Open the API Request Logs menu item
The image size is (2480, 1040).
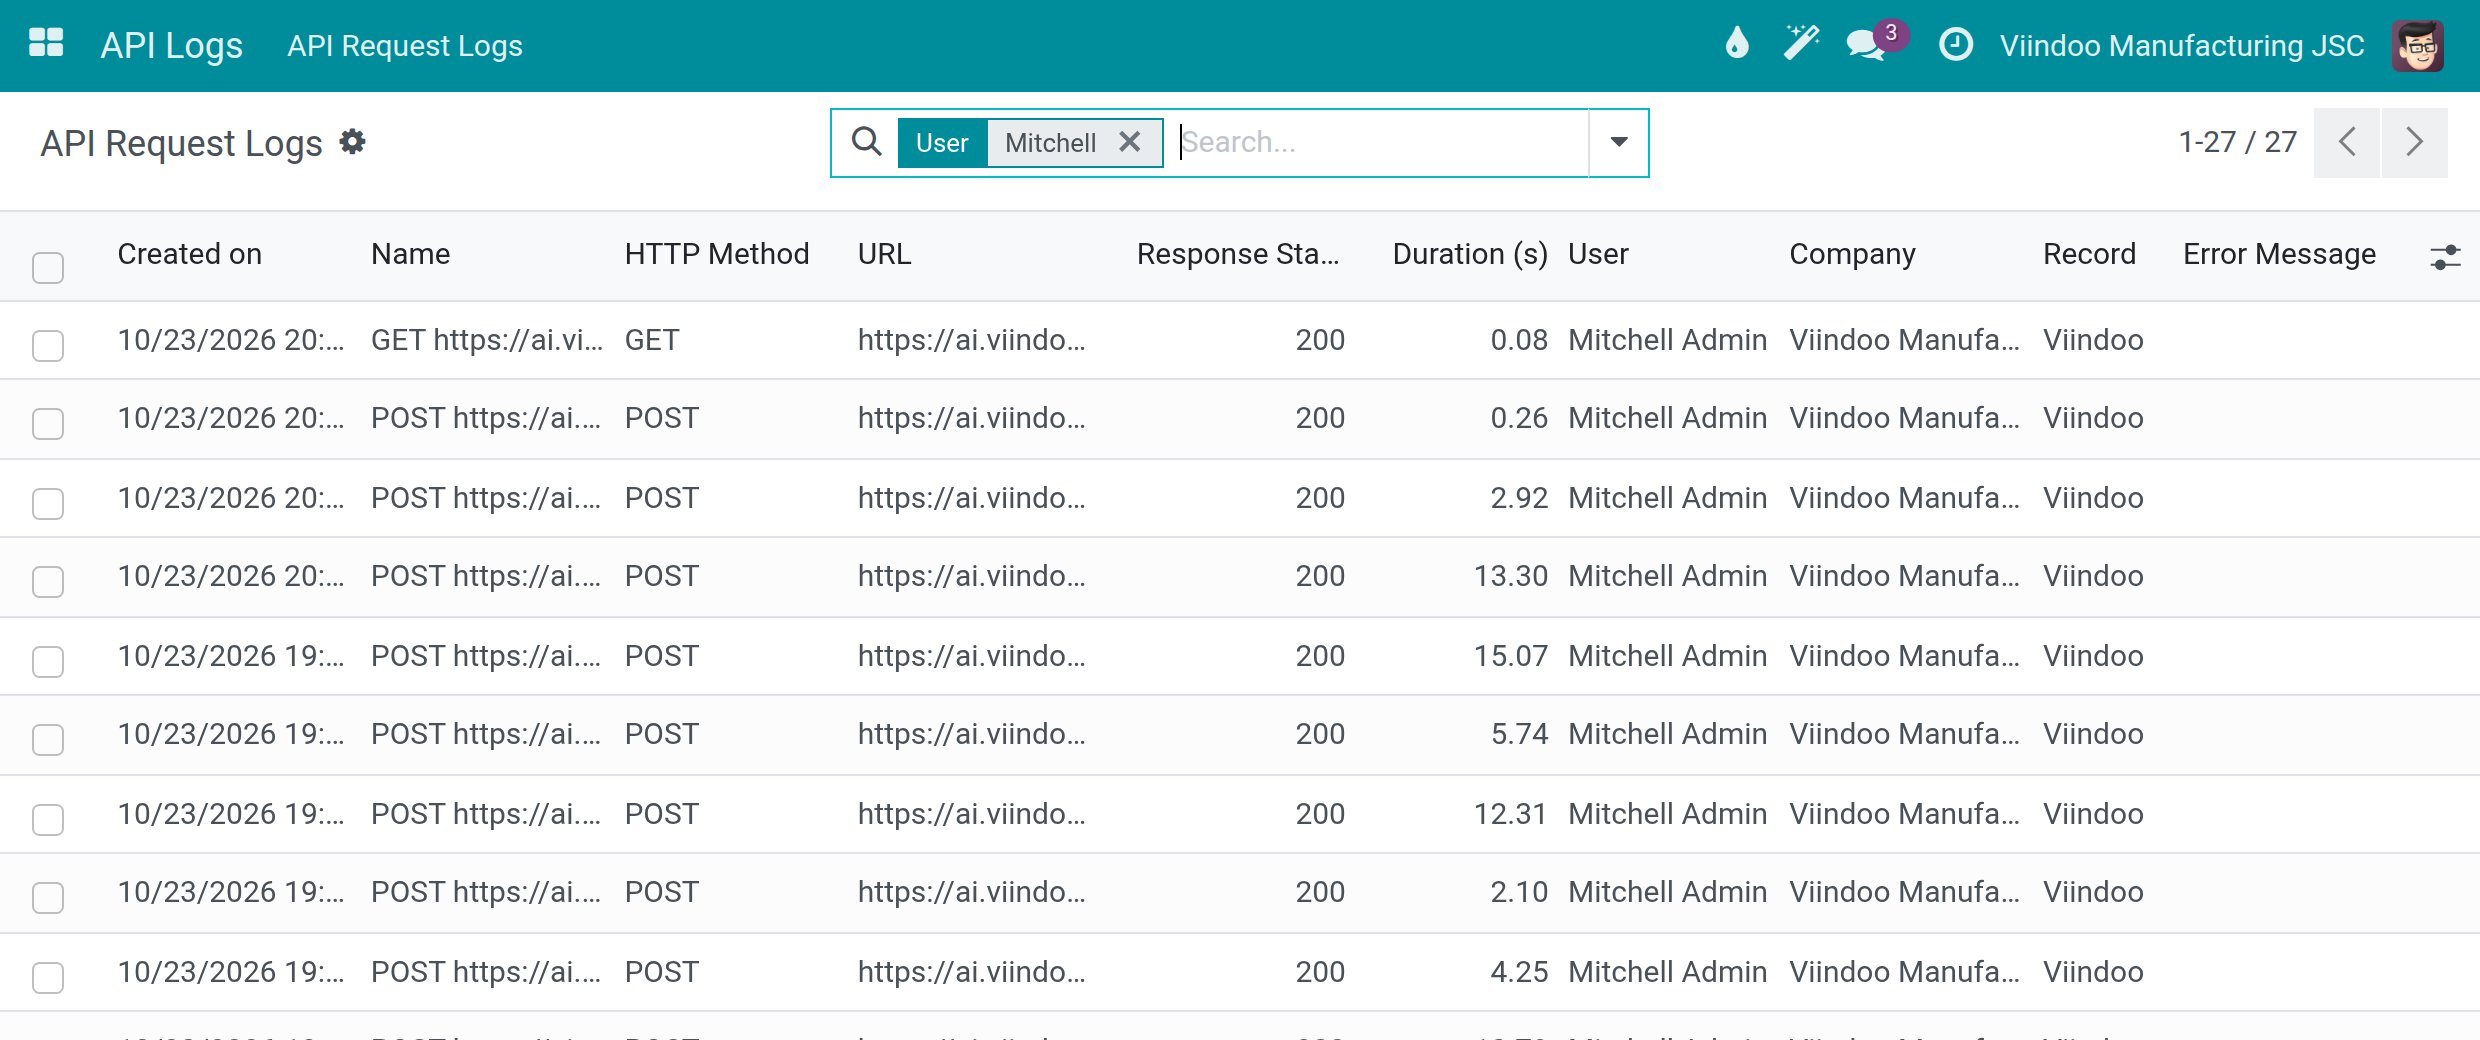(x=404, y=45)
